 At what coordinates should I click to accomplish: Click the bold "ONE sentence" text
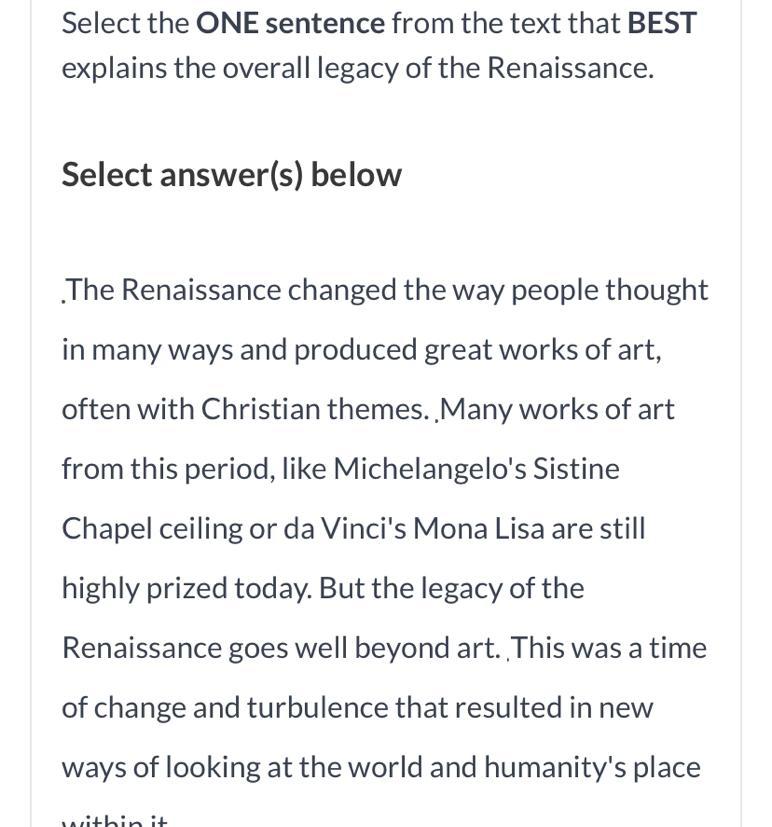(290, 23)
